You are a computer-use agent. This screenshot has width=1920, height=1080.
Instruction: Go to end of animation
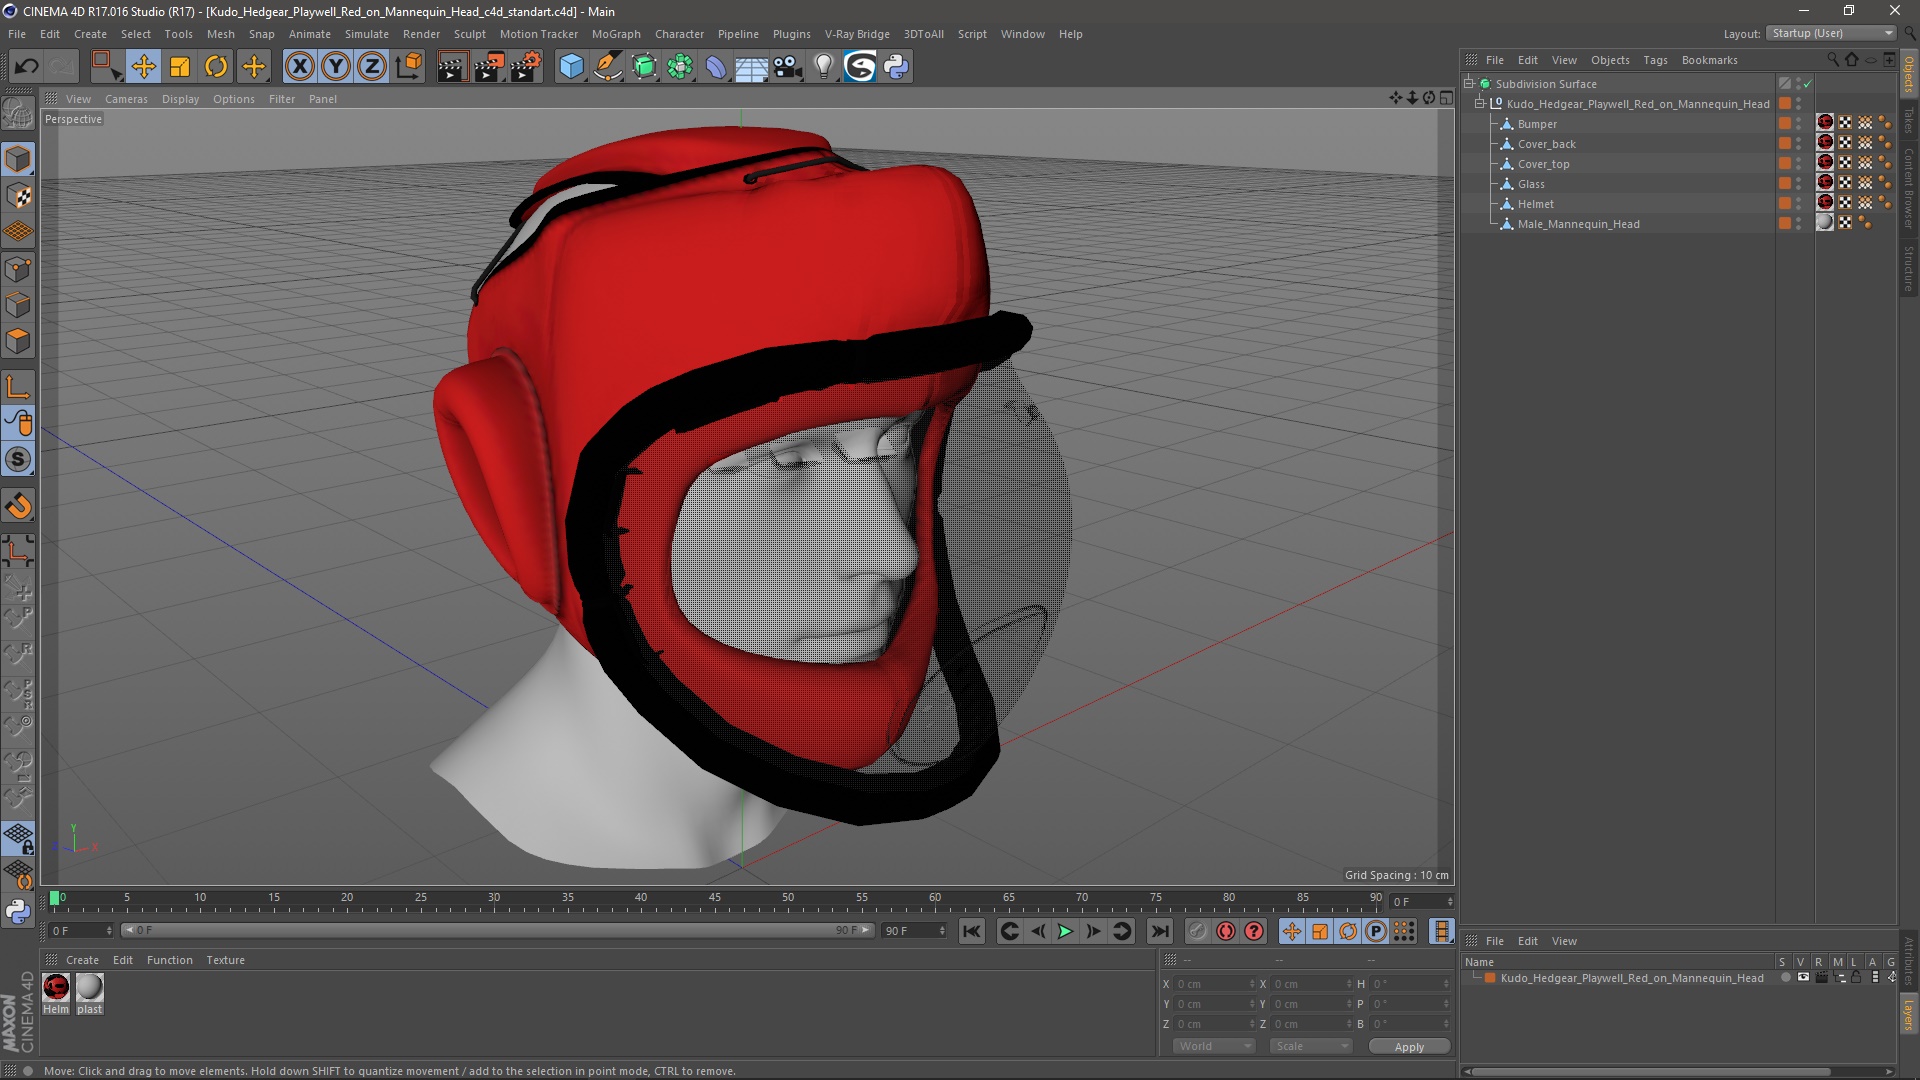pos(1159,931)
